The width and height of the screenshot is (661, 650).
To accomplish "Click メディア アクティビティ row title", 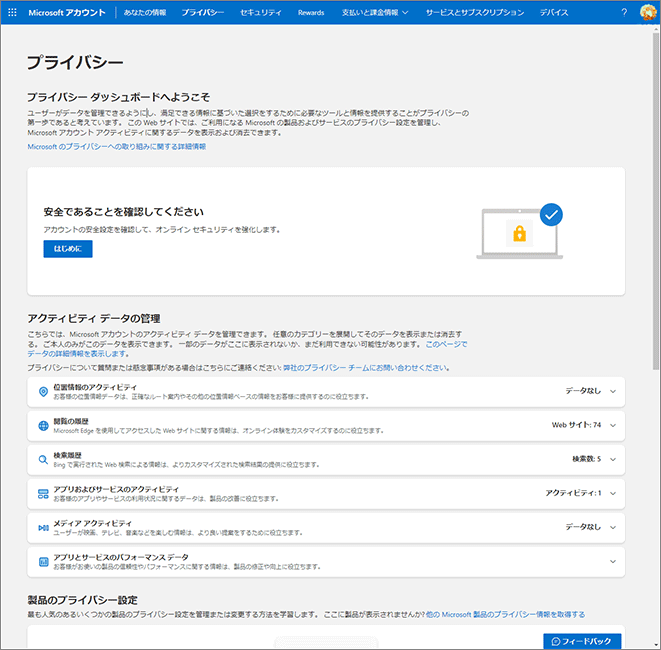I will click(92, 523).
